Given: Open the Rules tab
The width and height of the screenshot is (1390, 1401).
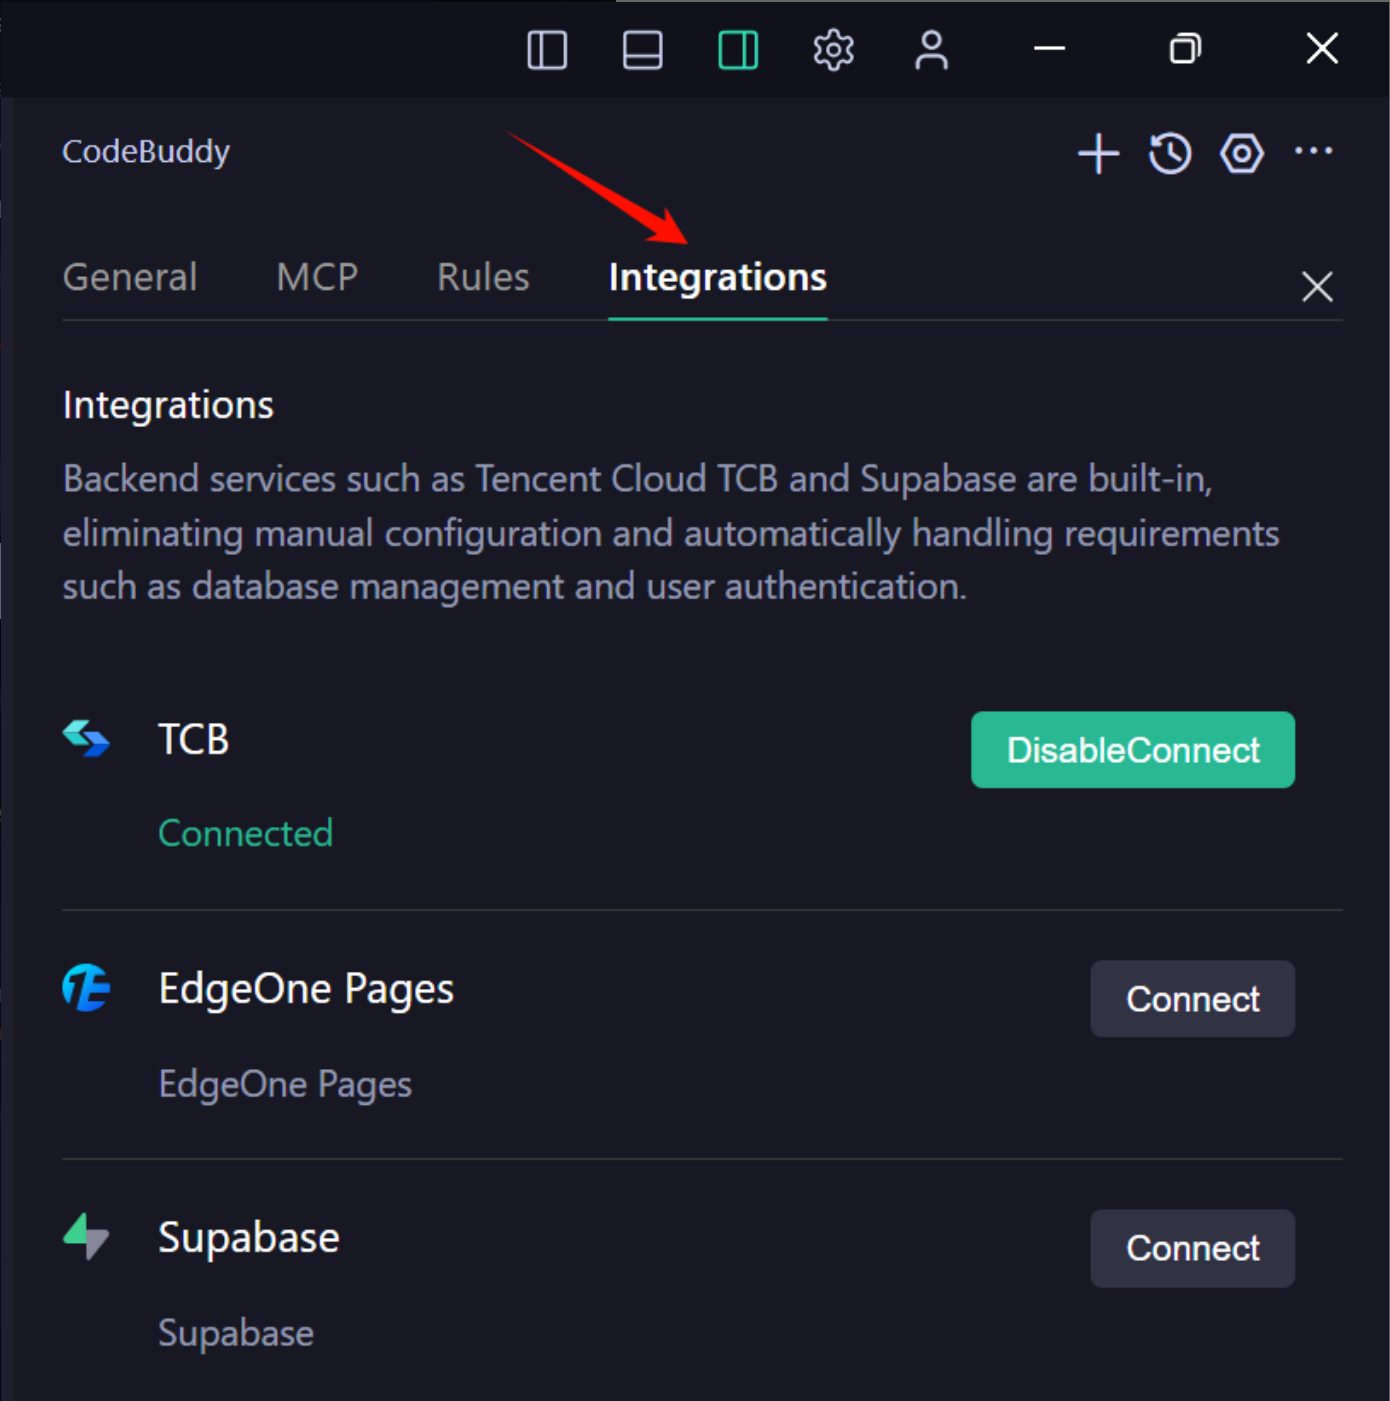Looking at the screenshot, I should point(483,277).
